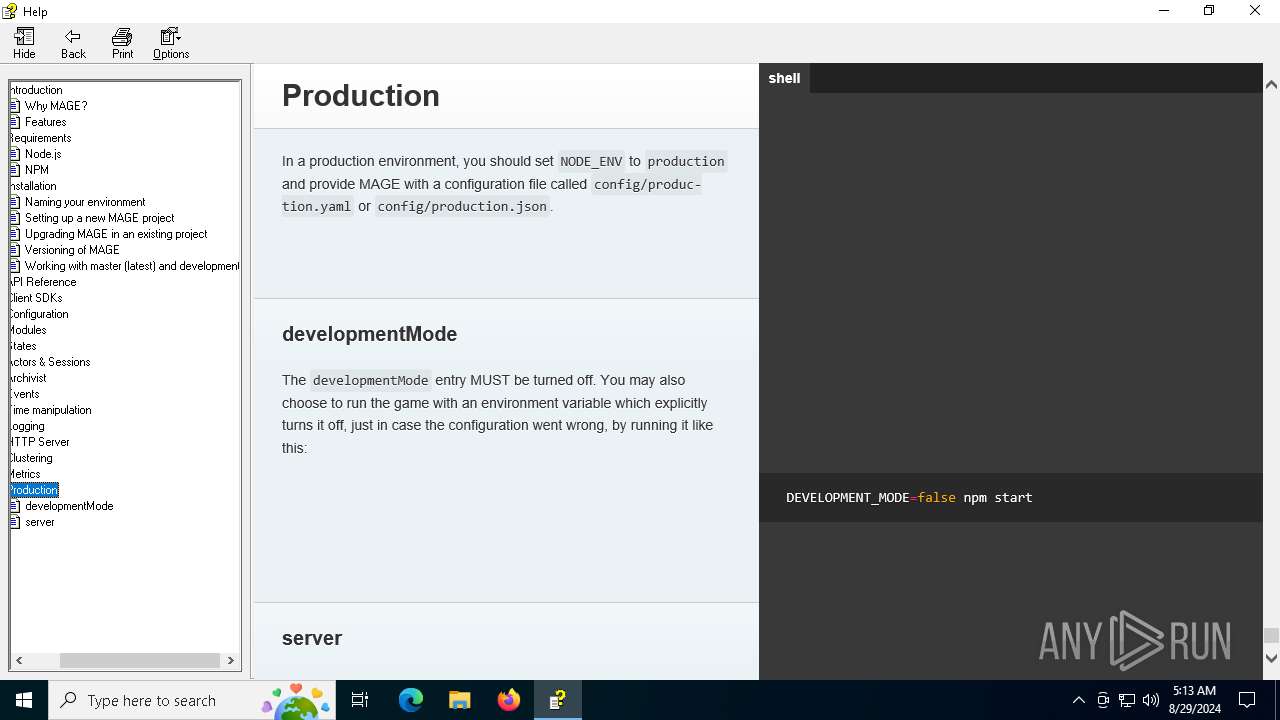This screenshot has width=1280, height=720.
Task: Click page scroll up arrow
Action: pos(1271,85)
